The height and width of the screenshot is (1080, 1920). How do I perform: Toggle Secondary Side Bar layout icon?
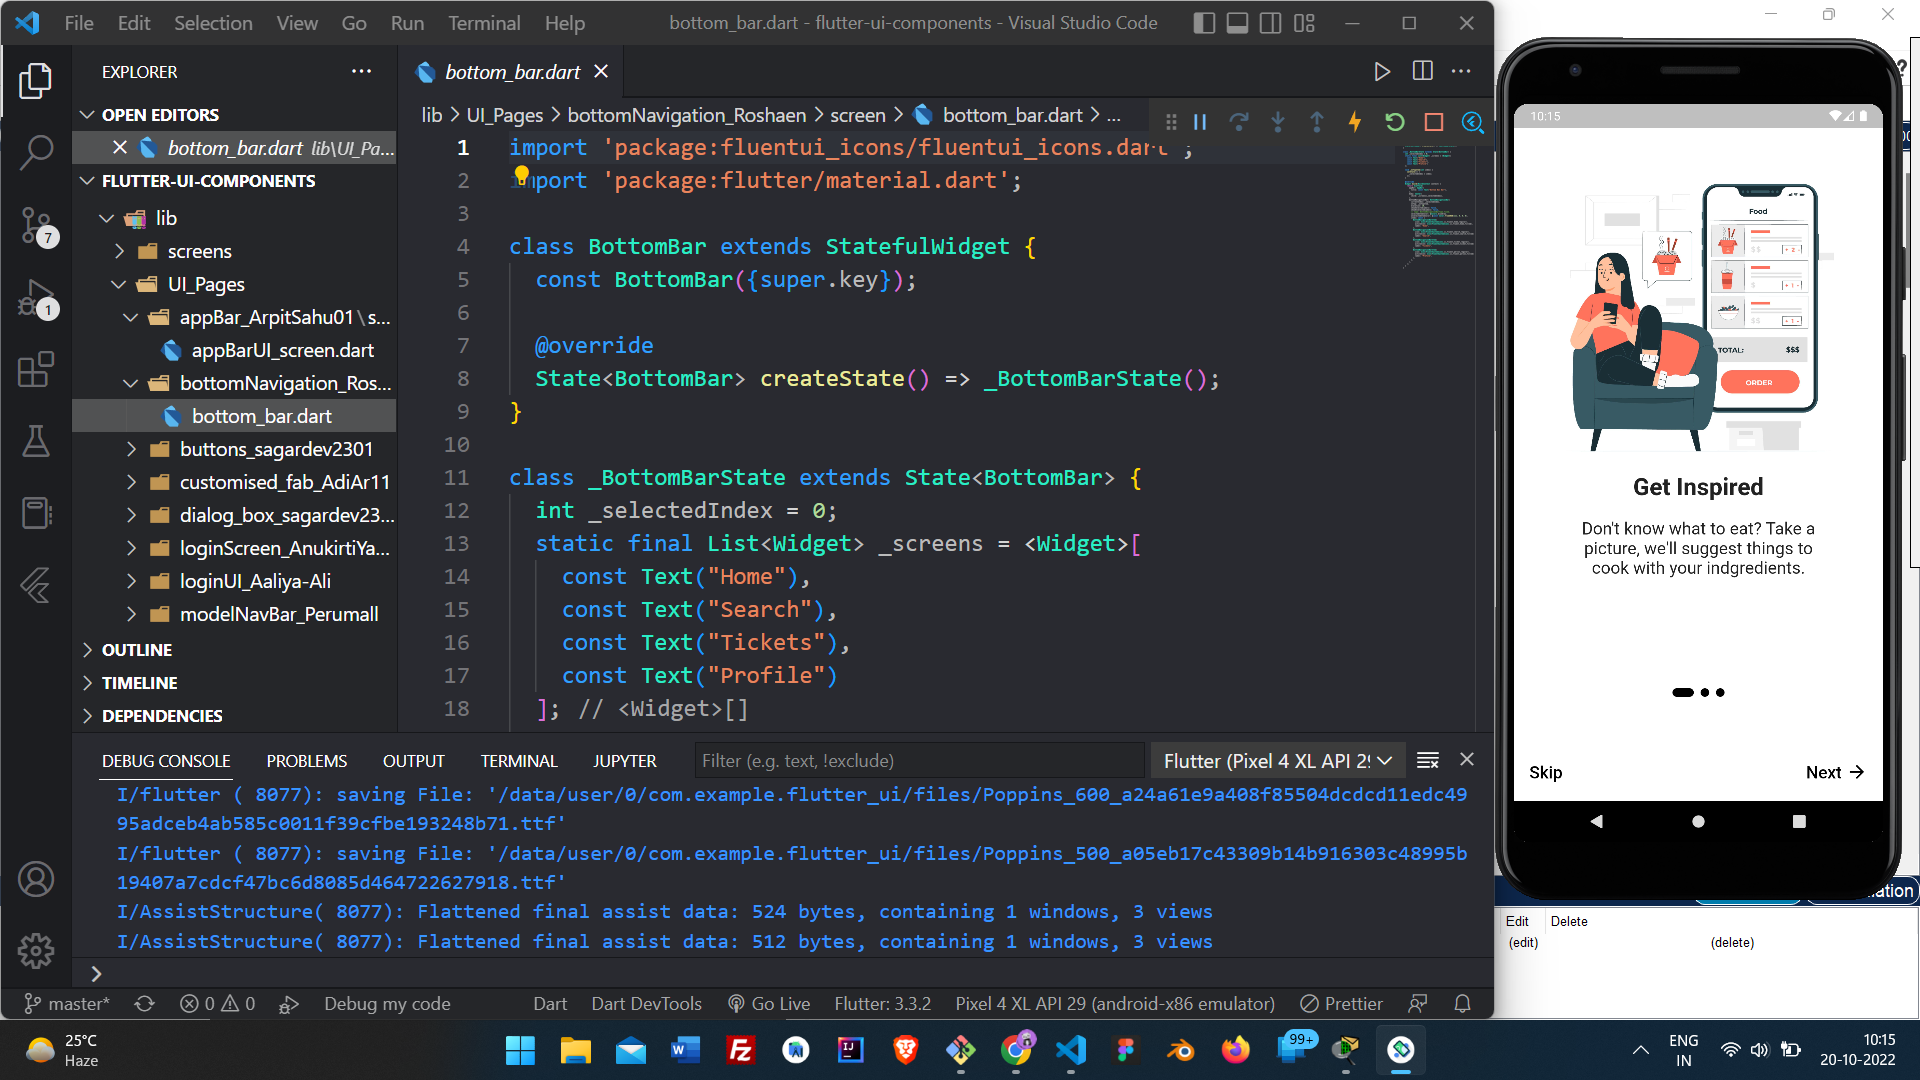tap(1271, 23)
